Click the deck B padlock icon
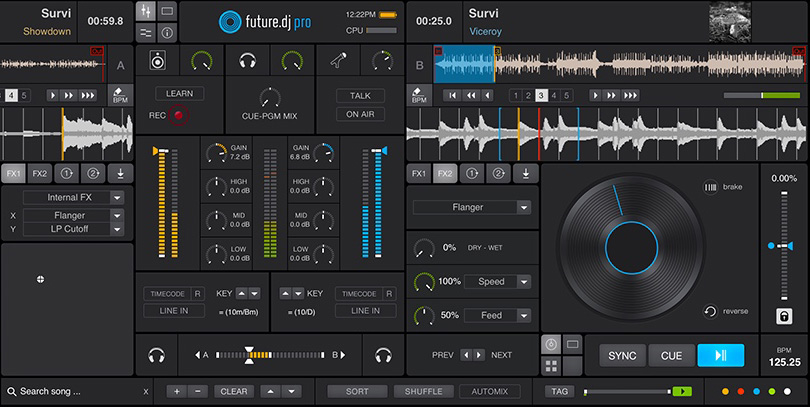This screenshot has width=810, height=407. [x=784, y=316]
